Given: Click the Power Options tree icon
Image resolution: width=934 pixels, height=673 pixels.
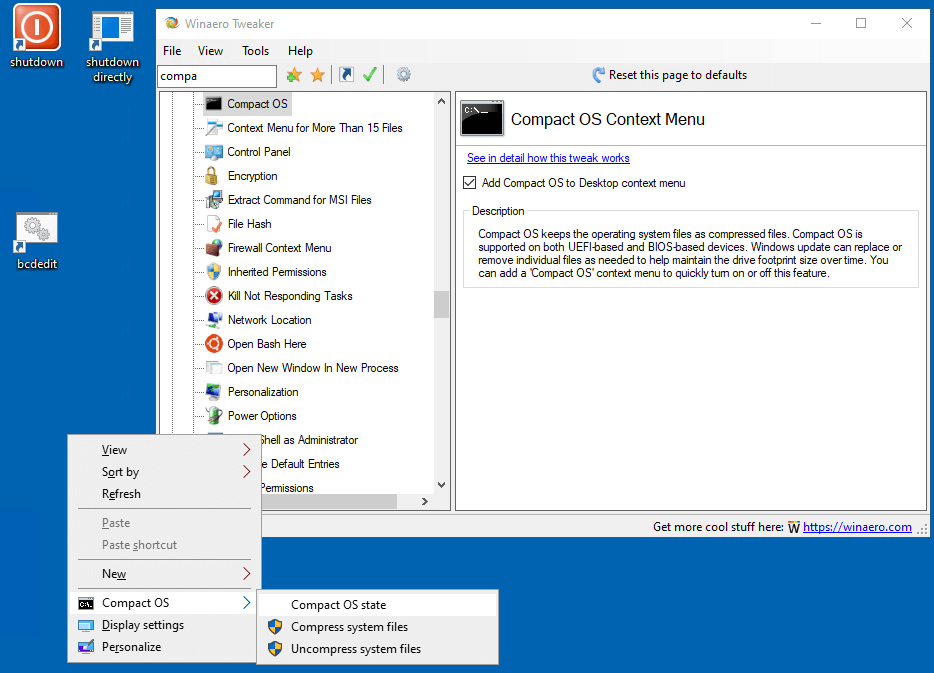Looking at the screenshot, I should click(x=213, y=416).
